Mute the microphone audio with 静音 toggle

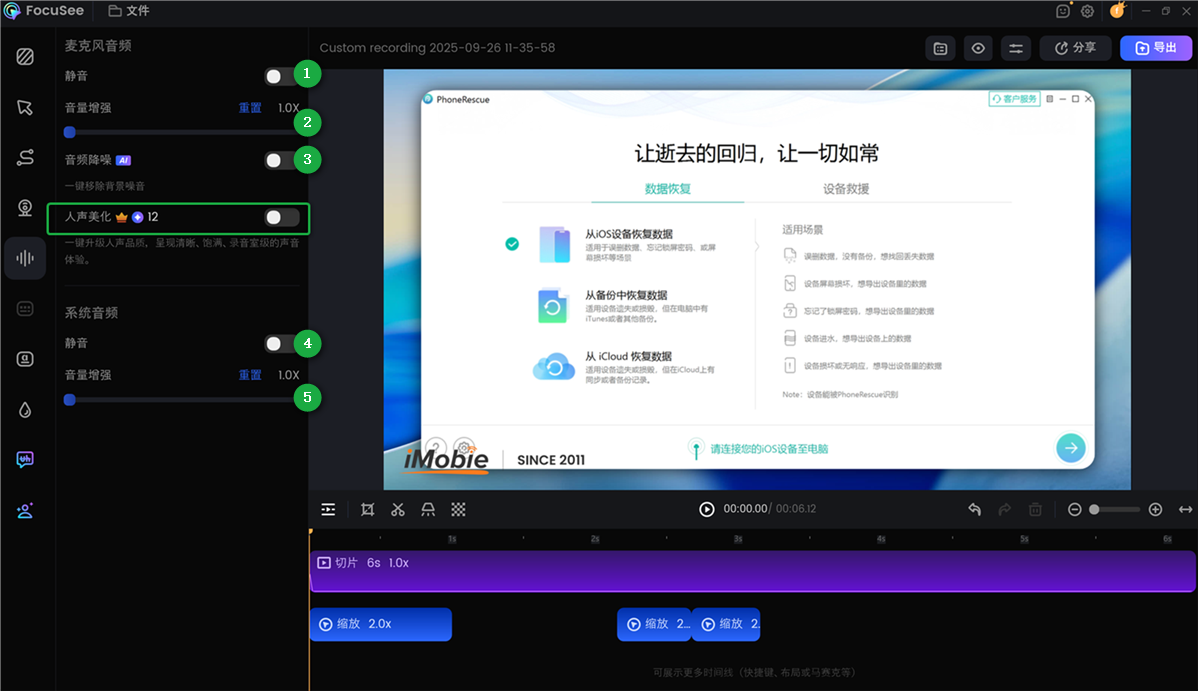[281, 75]
